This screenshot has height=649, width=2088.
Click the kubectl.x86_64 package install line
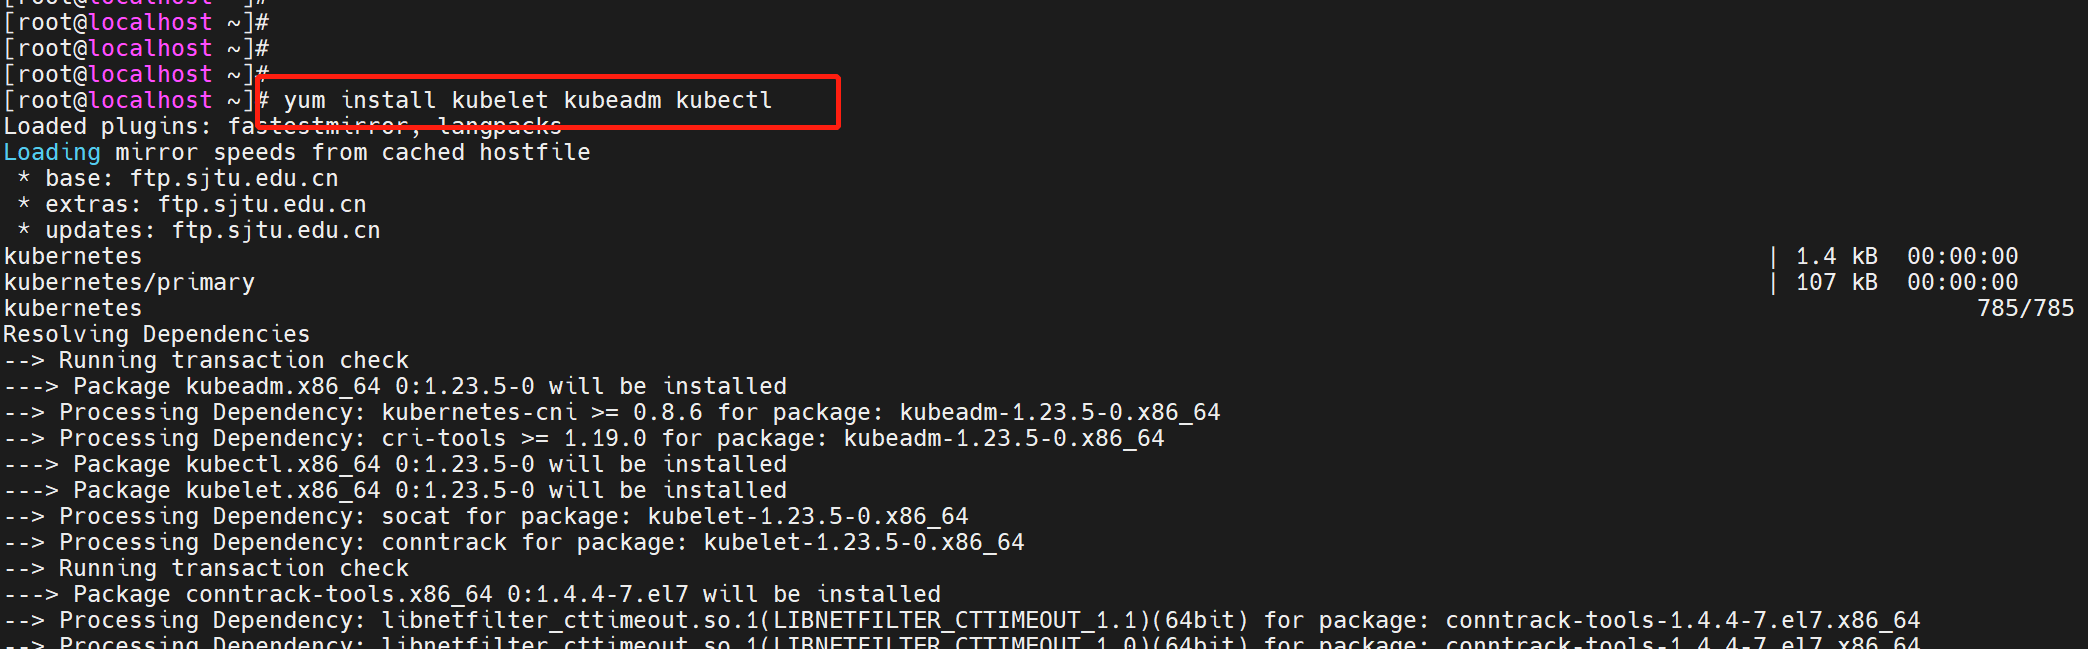[395, 465]
